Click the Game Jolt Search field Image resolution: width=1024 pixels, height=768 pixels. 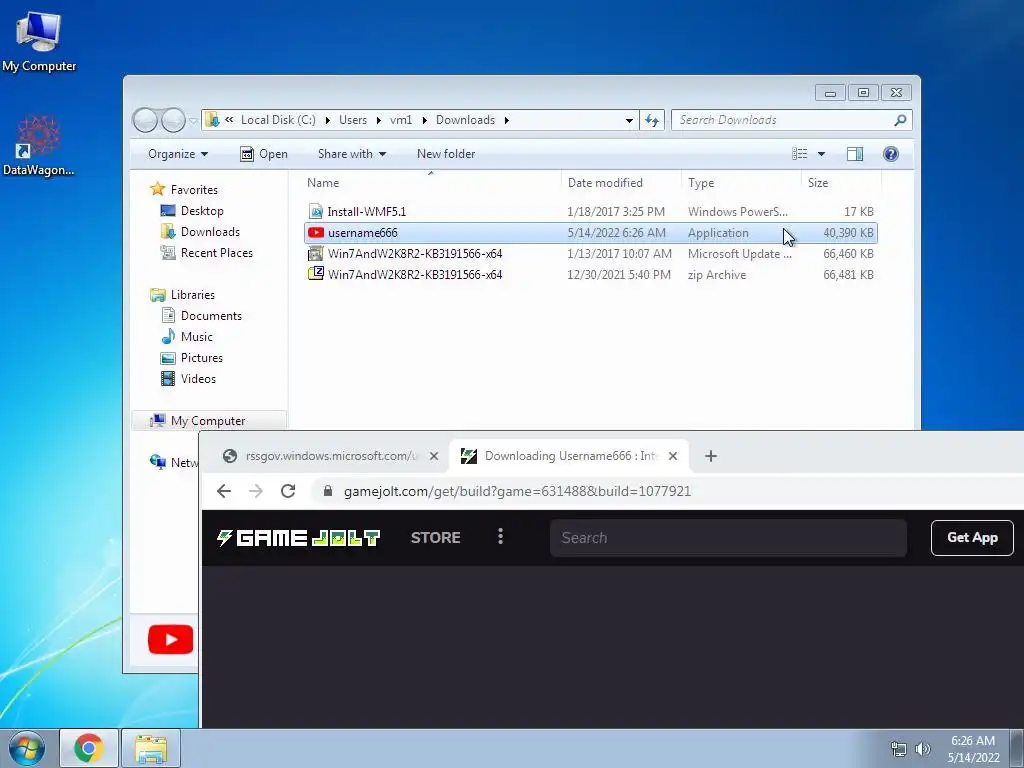point(728,538)
